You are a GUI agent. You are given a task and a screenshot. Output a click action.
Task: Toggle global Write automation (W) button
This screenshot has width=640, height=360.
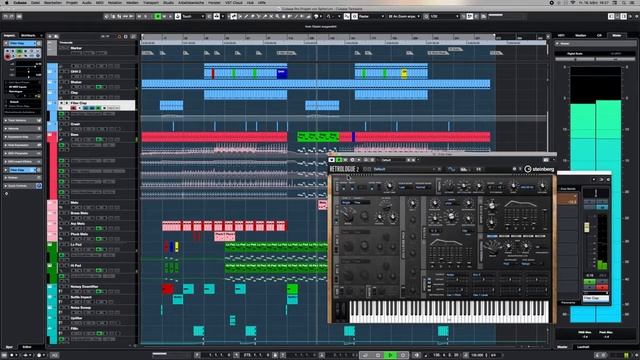point(164,16)
